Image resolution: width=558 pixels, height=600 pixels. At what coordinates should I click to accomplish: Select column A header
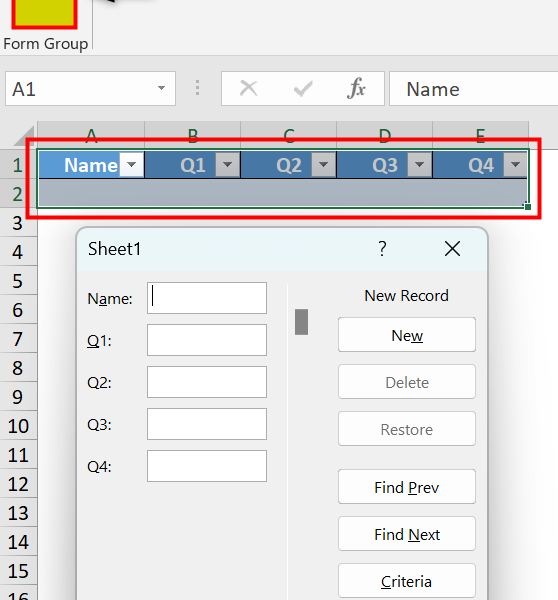pos(91,136)
